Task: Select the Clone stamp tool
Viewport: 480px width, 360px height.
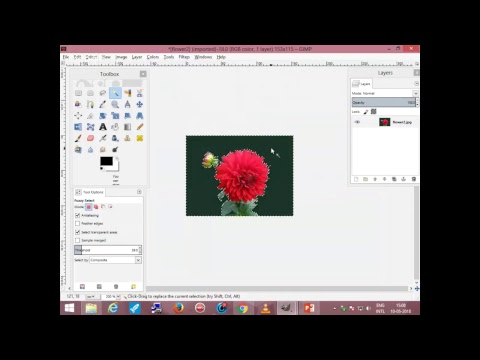Action: point(127,138)
